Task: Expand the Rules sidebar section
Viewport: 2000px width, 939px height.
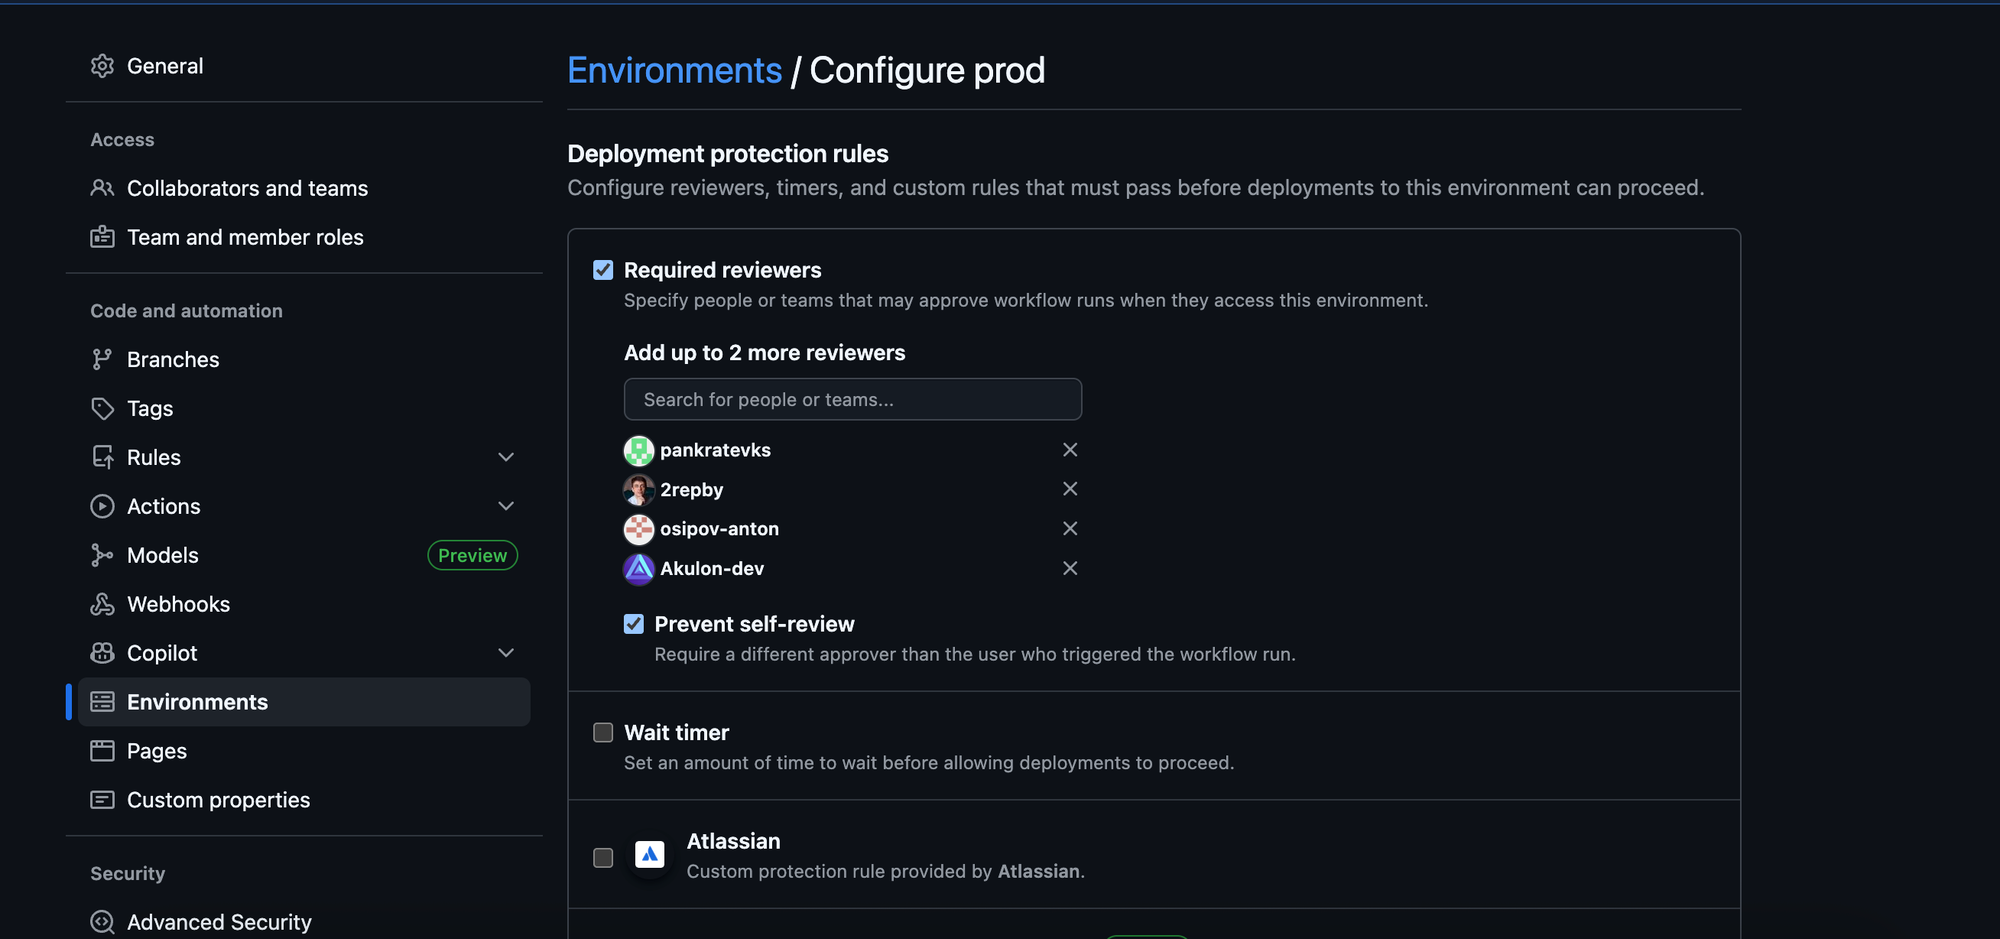Action: 506,457
